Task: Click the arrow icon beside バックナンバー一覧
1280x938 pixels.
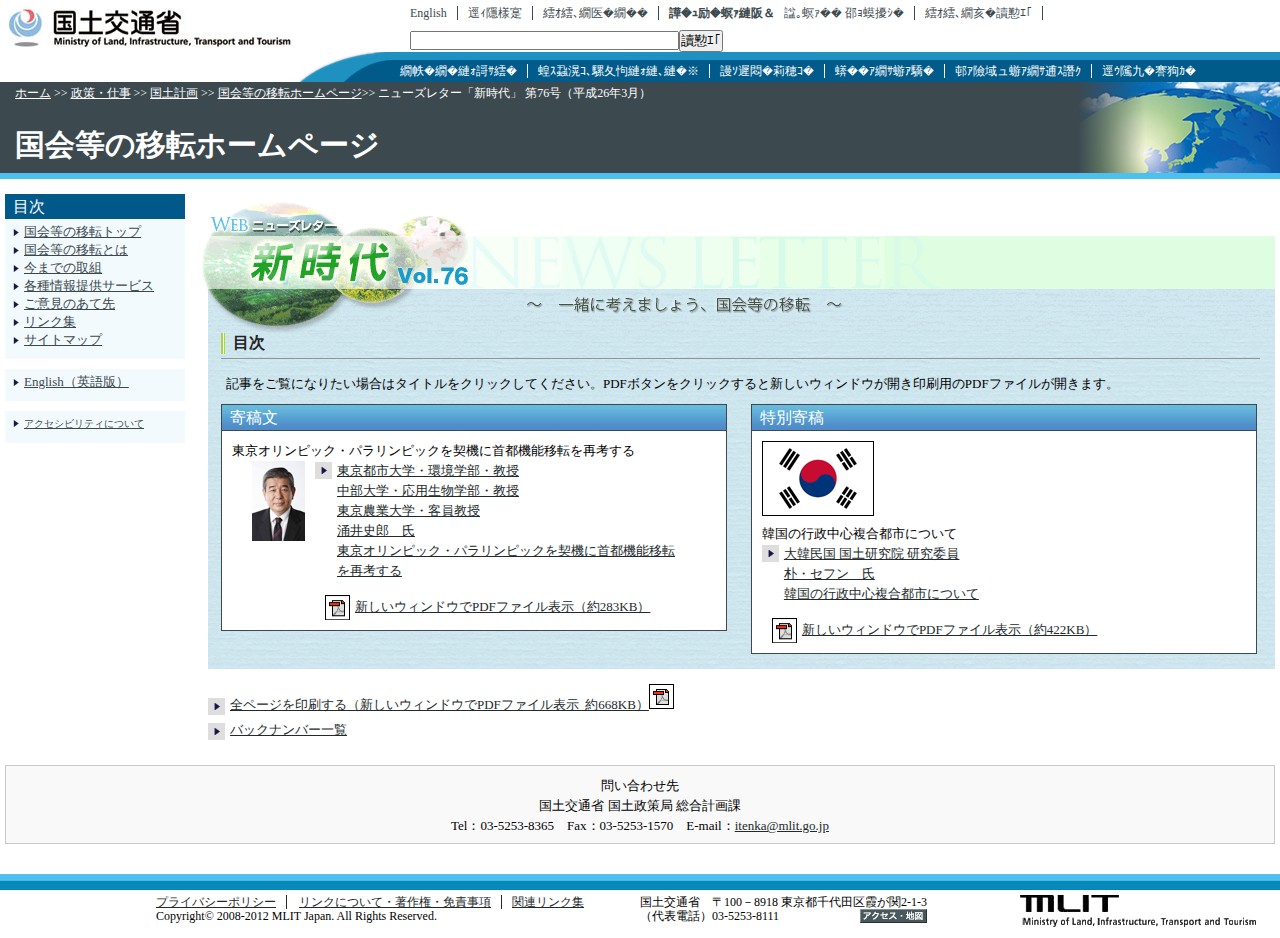Action: coord(216,731)
